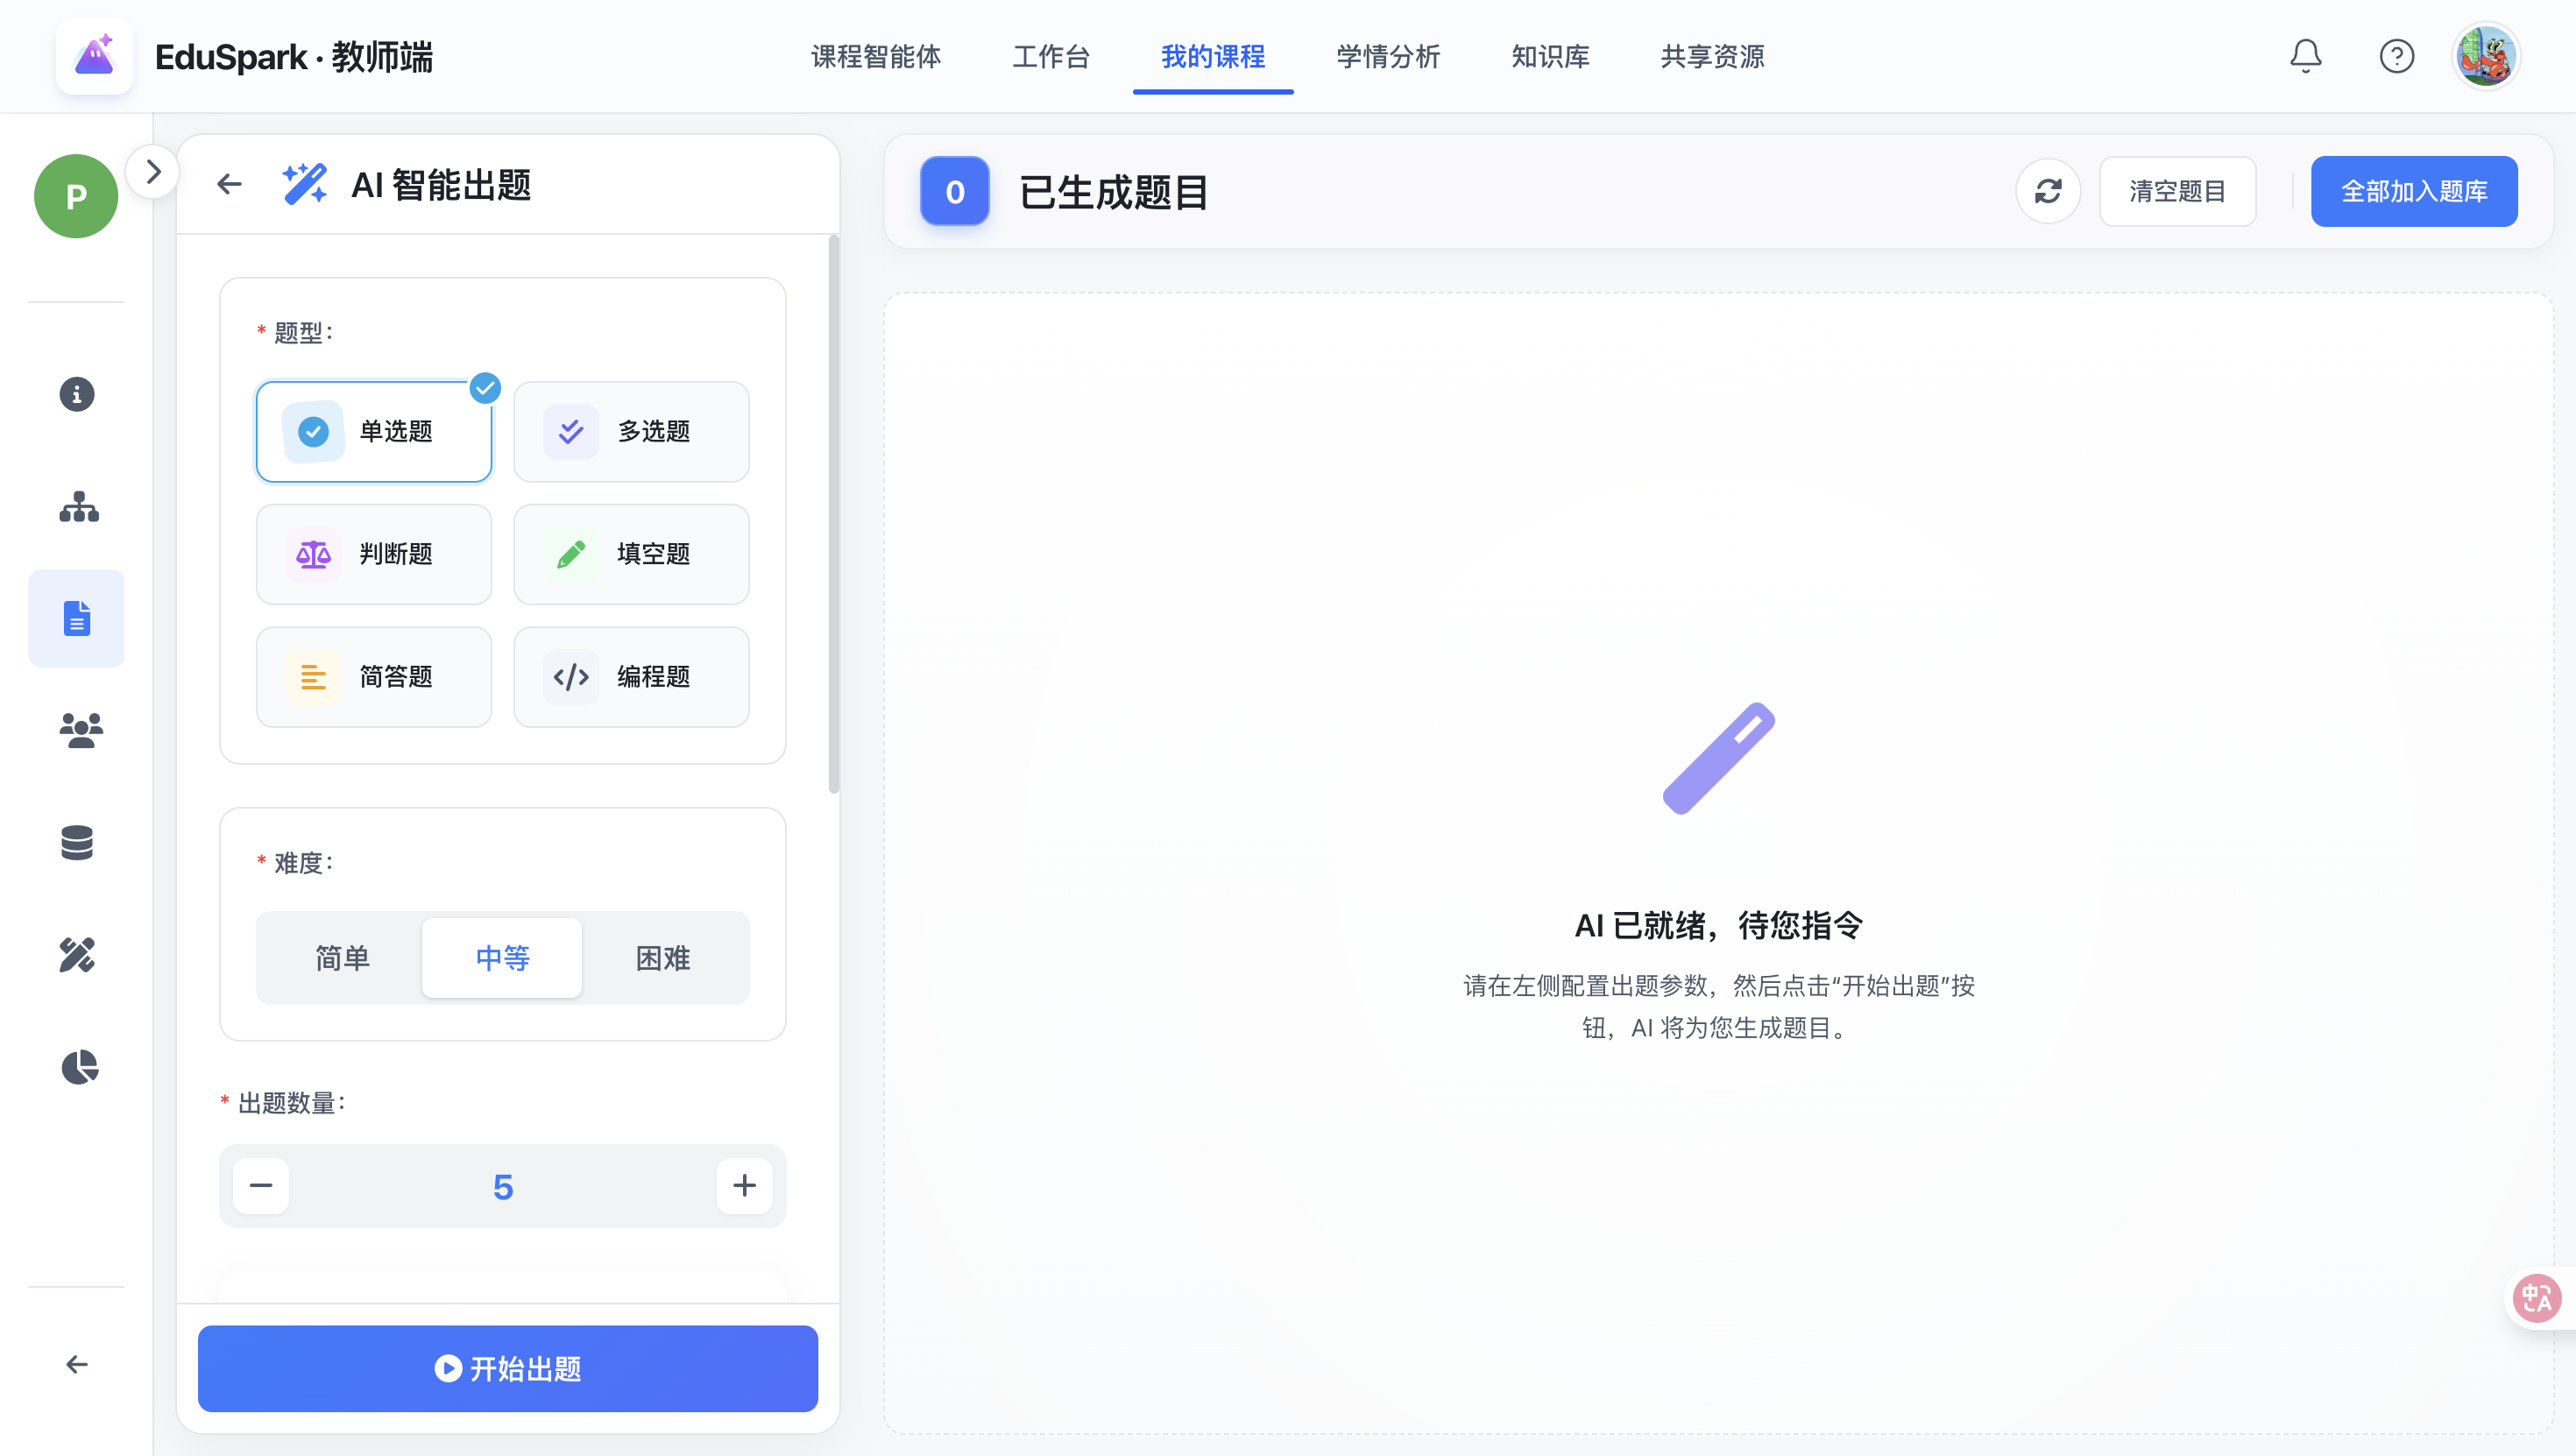This screenshot has width=2576, height=1456.
Task: Open the 共享资源 tab
Action: point(1712,56)
